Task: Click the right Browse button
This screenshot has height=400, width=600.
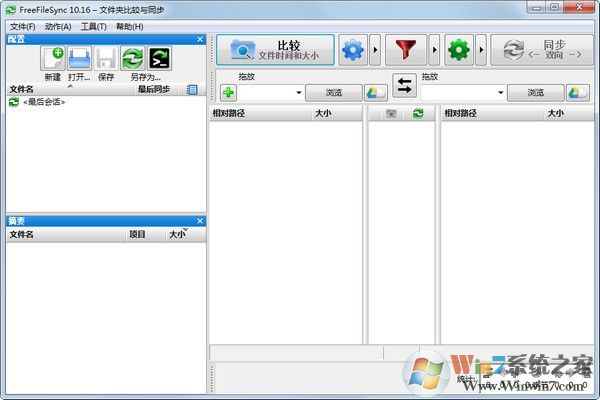Action: [x=536, y=93]
